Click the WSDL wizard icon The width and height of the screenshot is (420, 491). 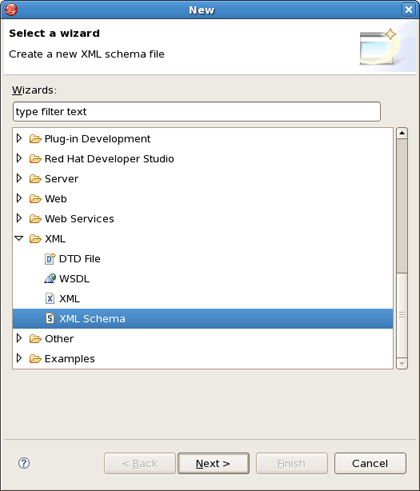click(50, 279)
